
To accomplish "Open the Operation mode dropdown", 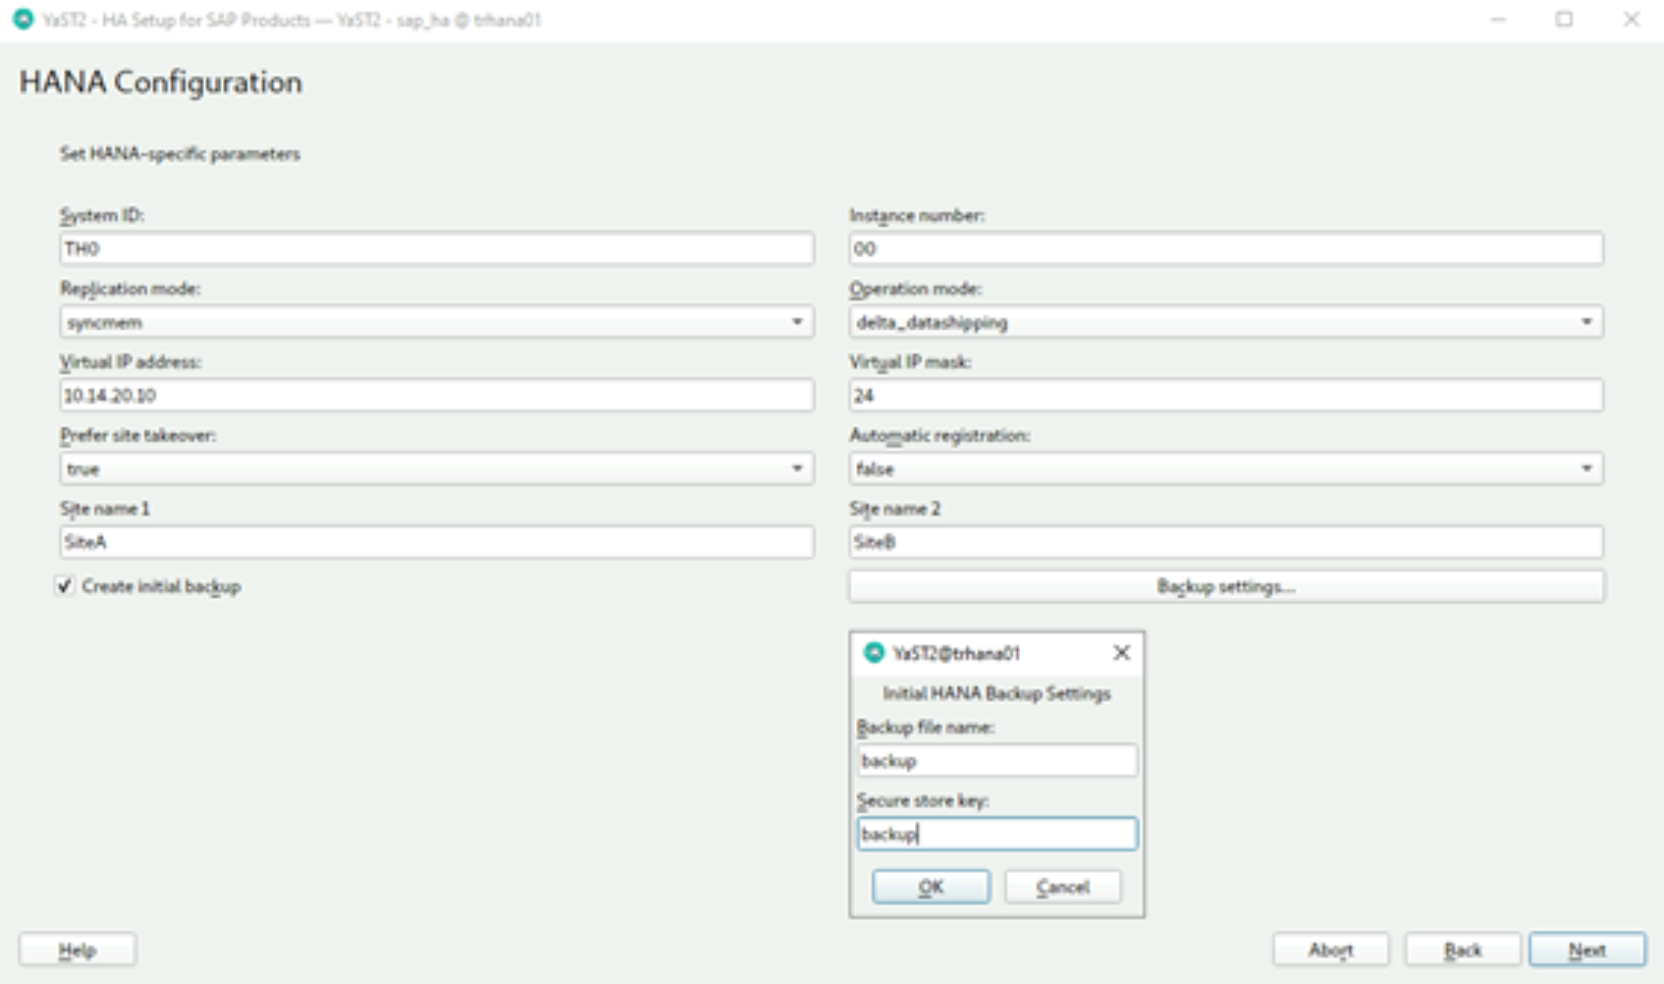I will click(1226, 322).
